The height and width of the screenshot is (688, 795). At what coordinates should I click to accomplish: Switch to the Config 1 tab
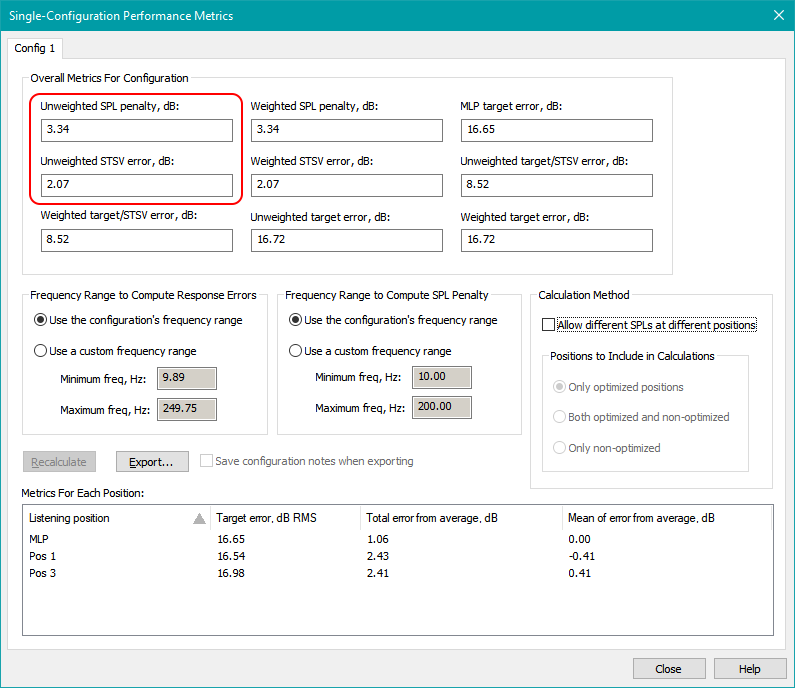[34, 48]
